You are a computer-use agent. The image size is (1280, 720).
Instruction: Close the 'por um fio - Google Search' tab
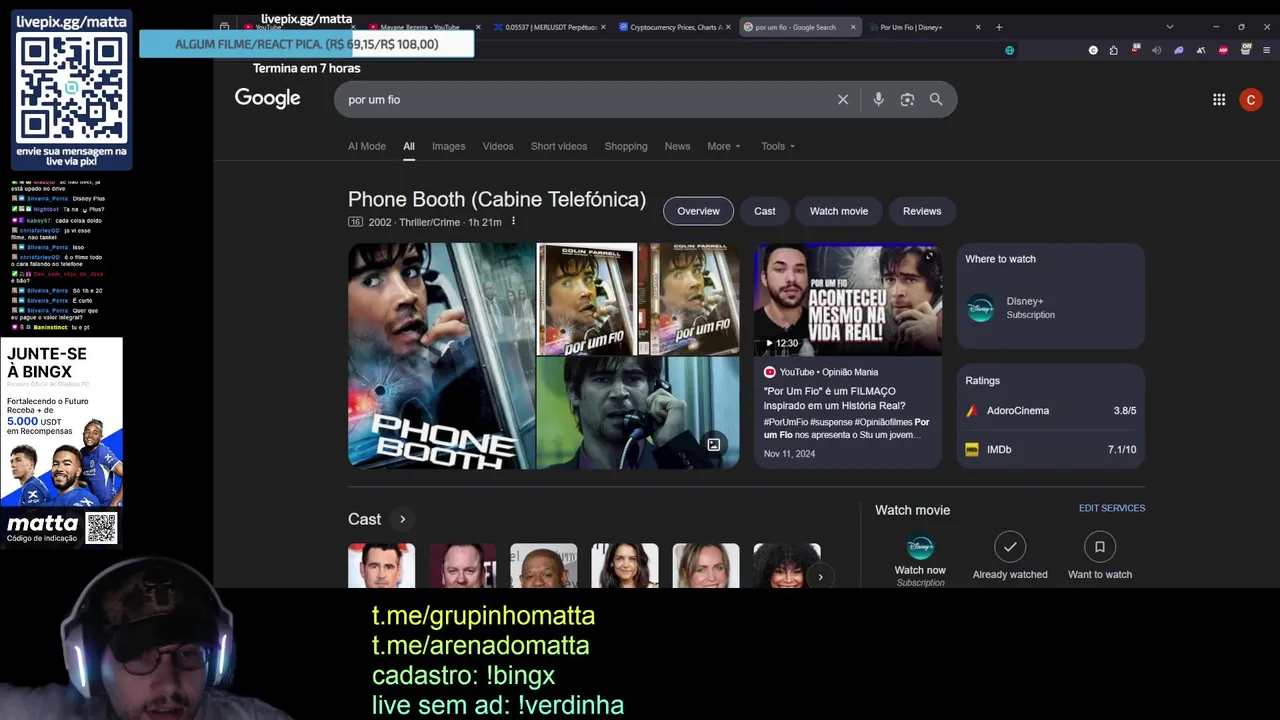(x=853, y=27)
